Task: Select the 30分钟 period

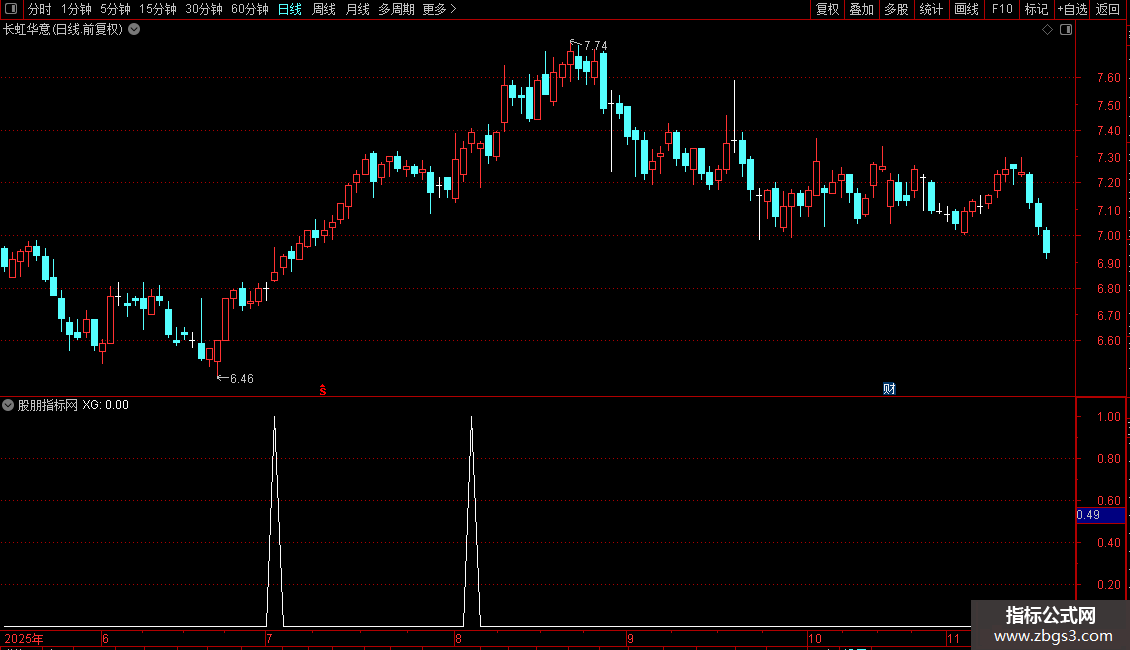Action: (204, 9)
